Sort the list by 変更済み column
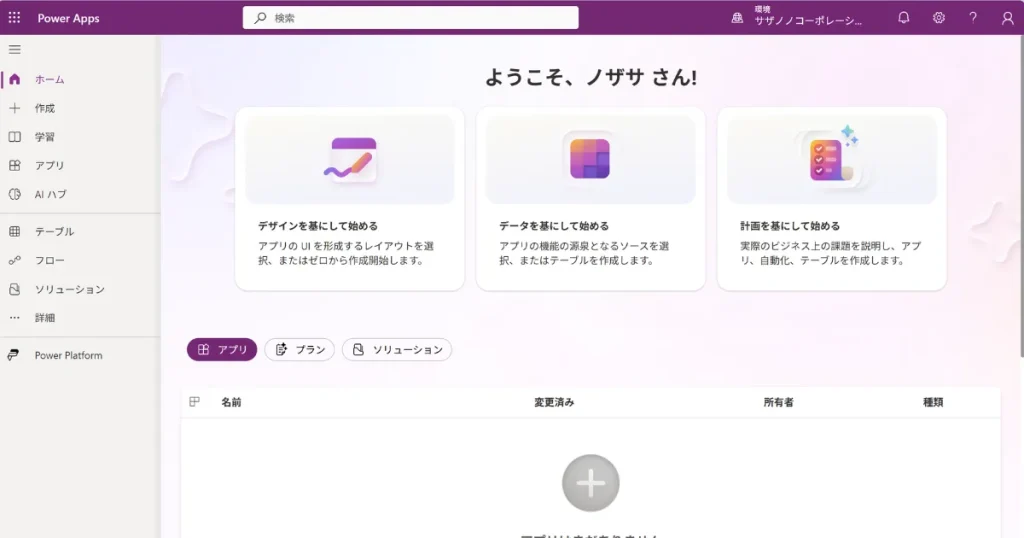The image size is (1024, 538). click(554, 402)
